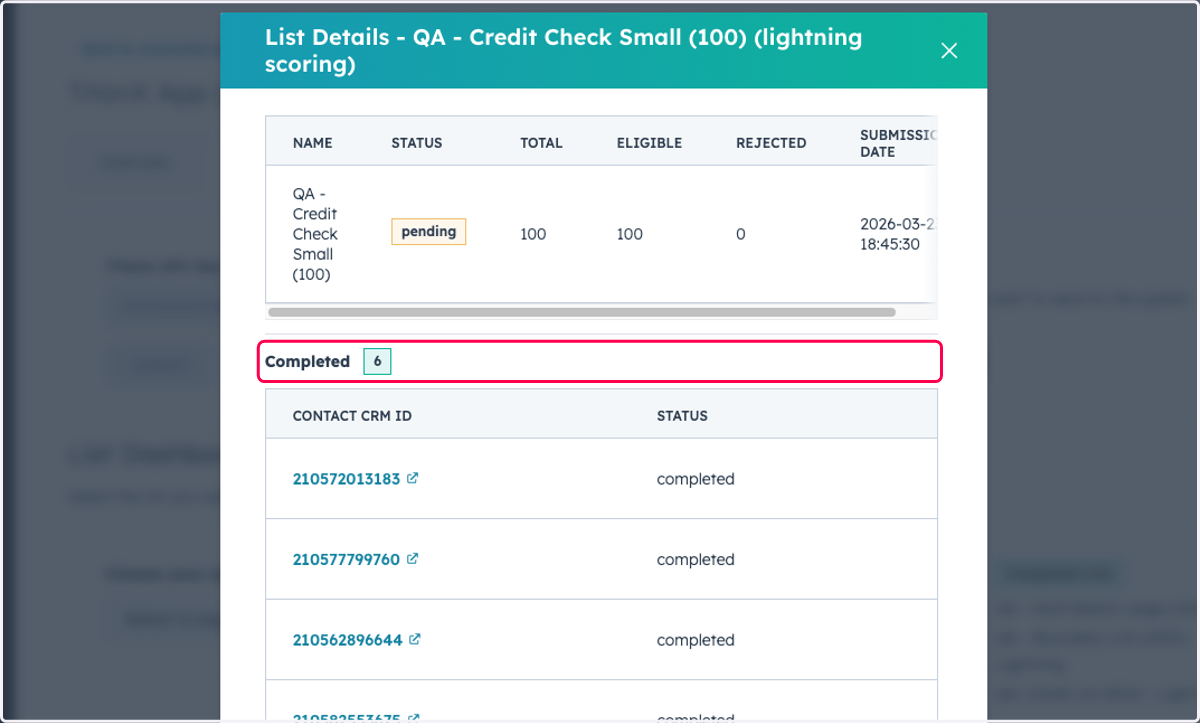Click external link icon beside 210562896644
The width and height of the screenshot is (1200, 723).
pyautogui.click(x=415, y=639)
